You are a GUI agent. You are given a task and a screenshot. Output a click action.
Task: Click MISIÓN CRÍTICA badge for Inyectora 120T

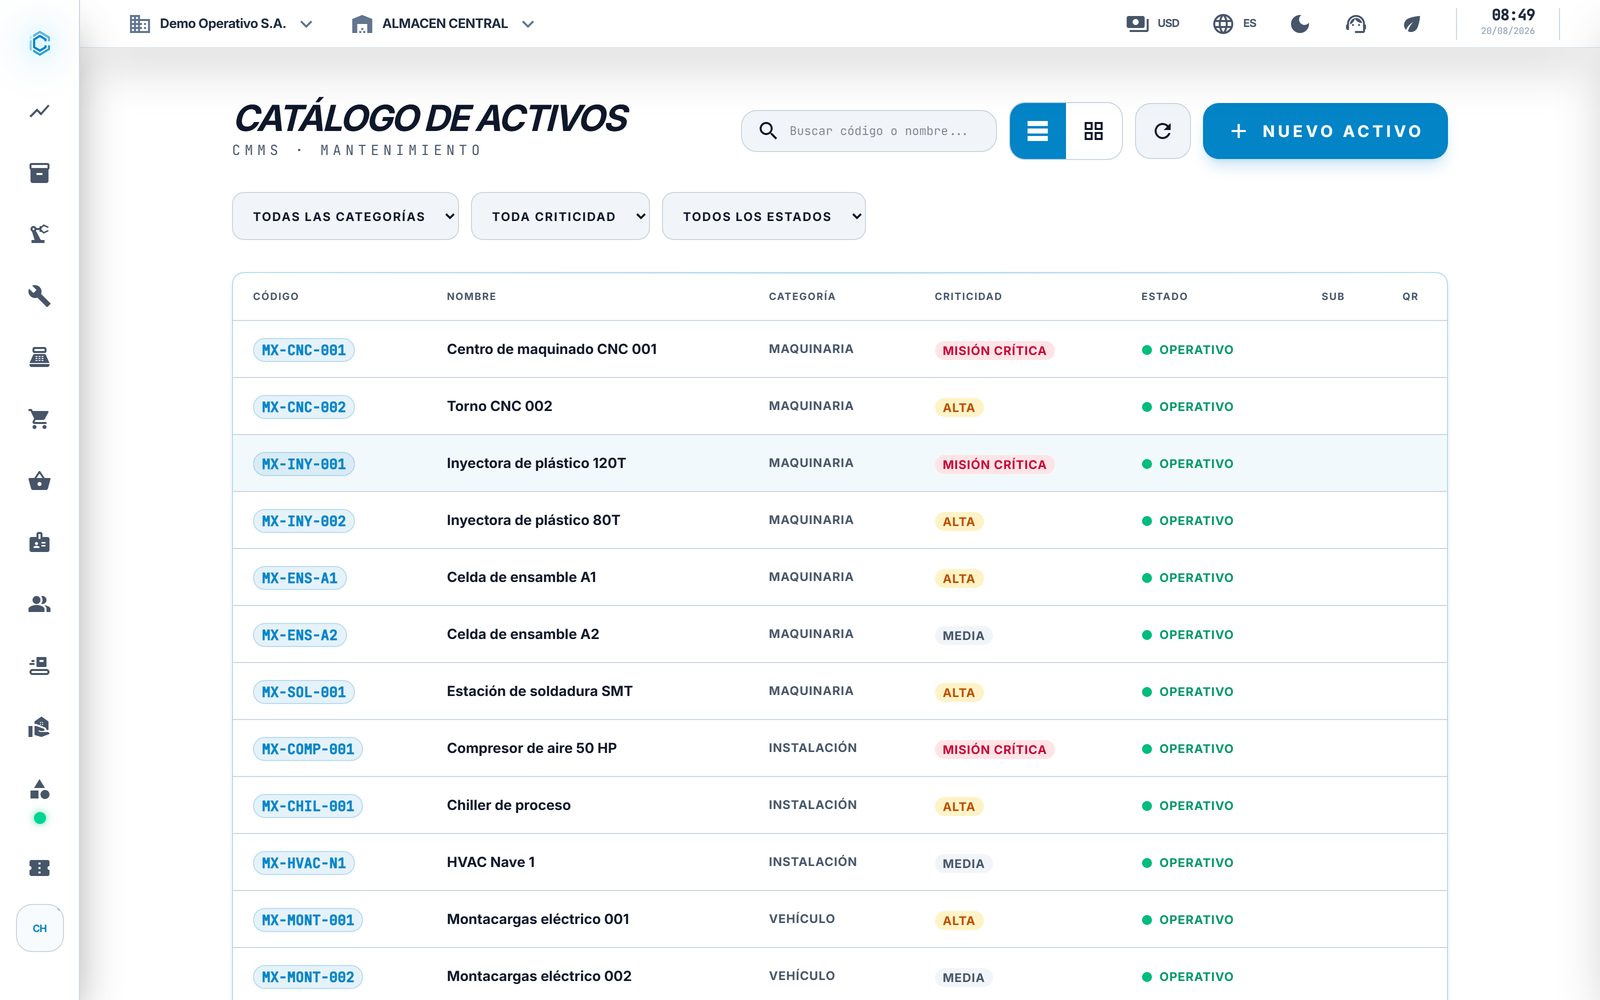coord(994,464)
